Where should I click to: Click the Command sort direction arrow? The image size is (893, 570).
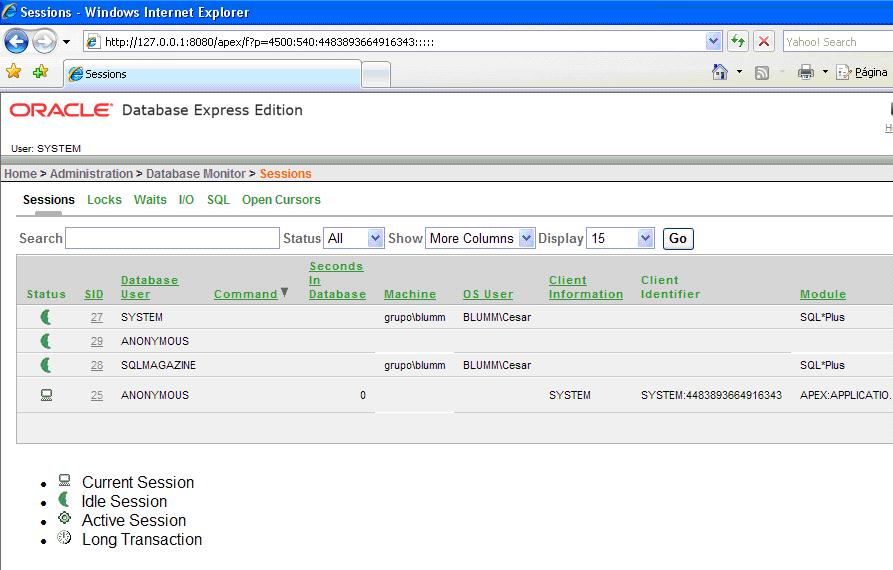tap(284, 293)
